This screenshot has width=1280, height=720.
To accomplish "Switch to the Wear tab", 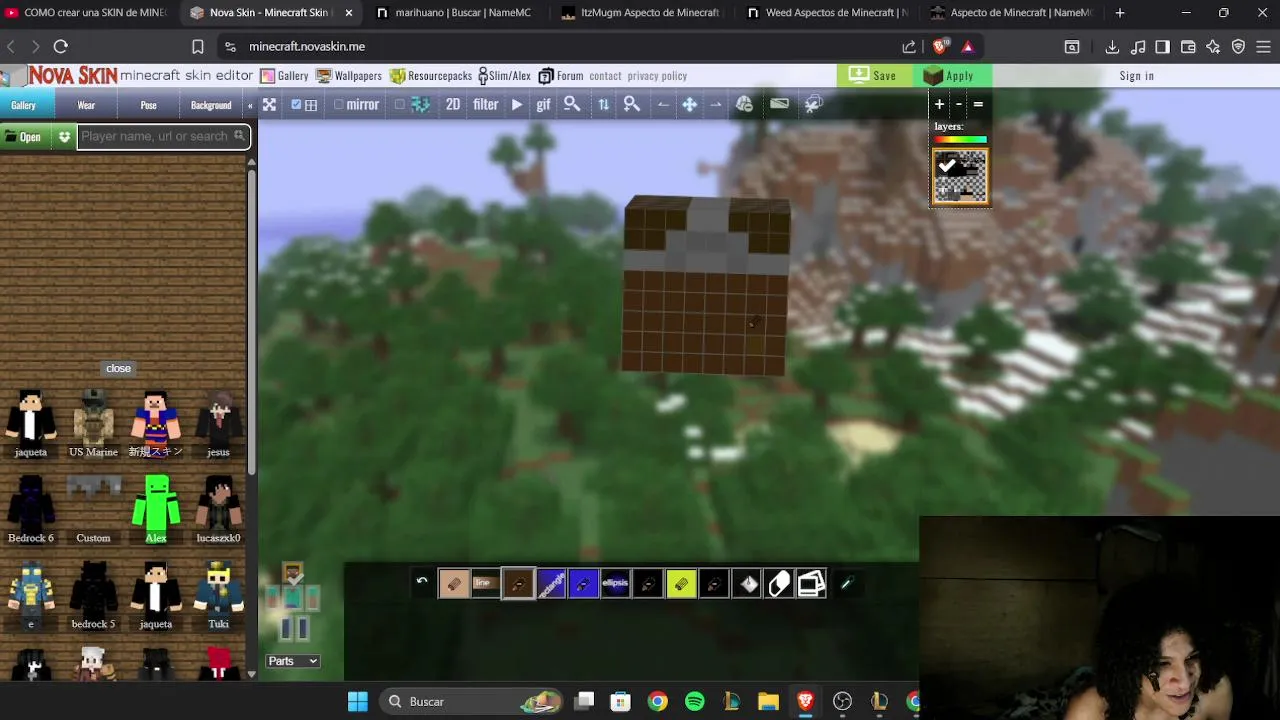I will coord(86,105).
